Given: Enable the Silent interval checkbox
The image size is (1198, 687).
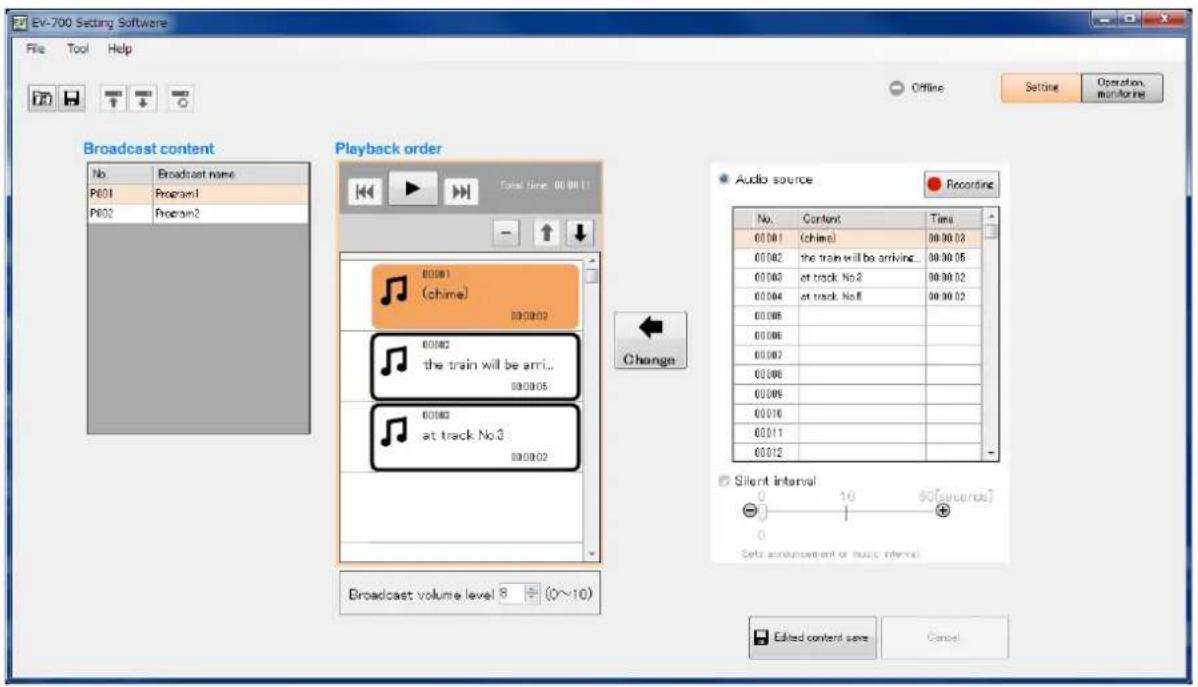Looking at the screenshot, I should (724, 481).
